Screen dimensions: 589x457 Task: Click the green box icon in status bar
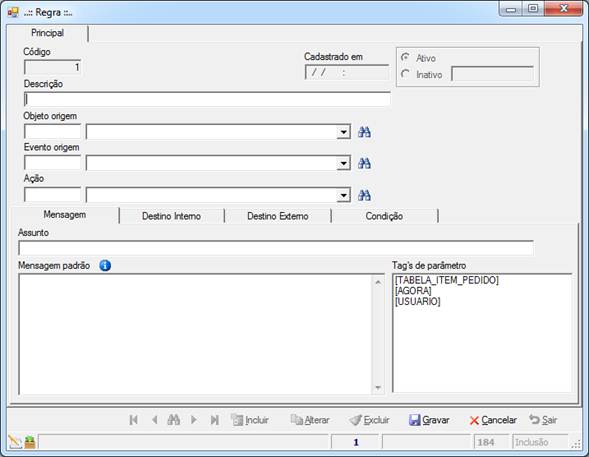tap(30, 442)
